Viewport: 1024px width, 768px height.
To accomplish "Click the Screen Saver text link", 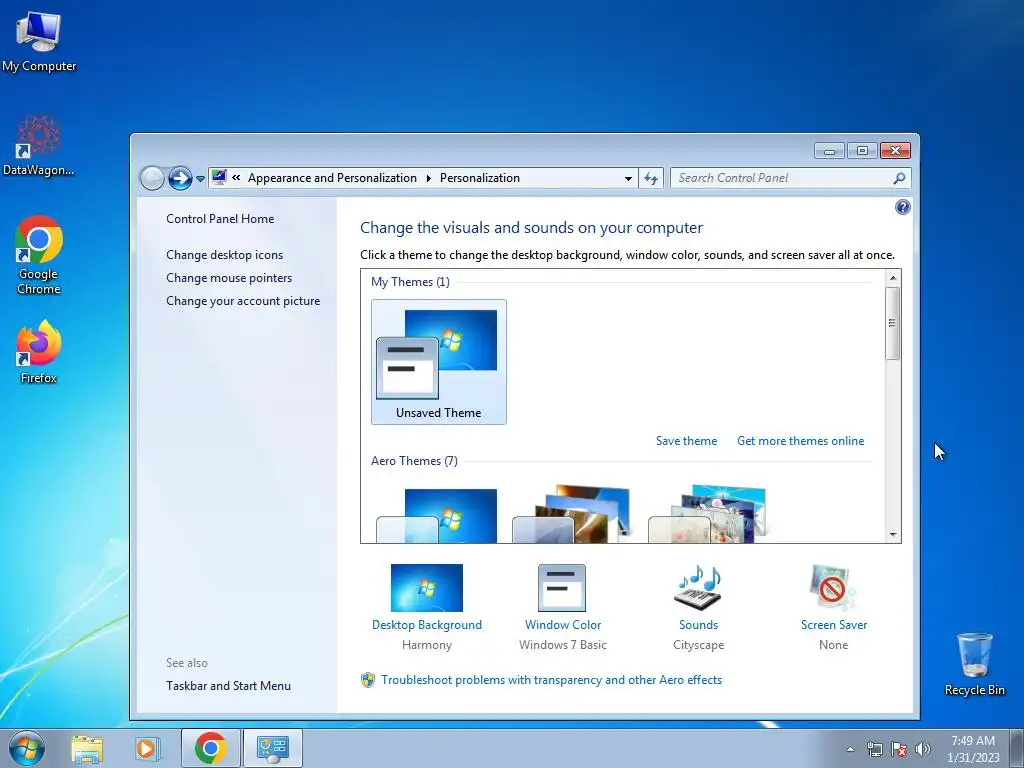I will pyautogui.click(x=834, y=625).
